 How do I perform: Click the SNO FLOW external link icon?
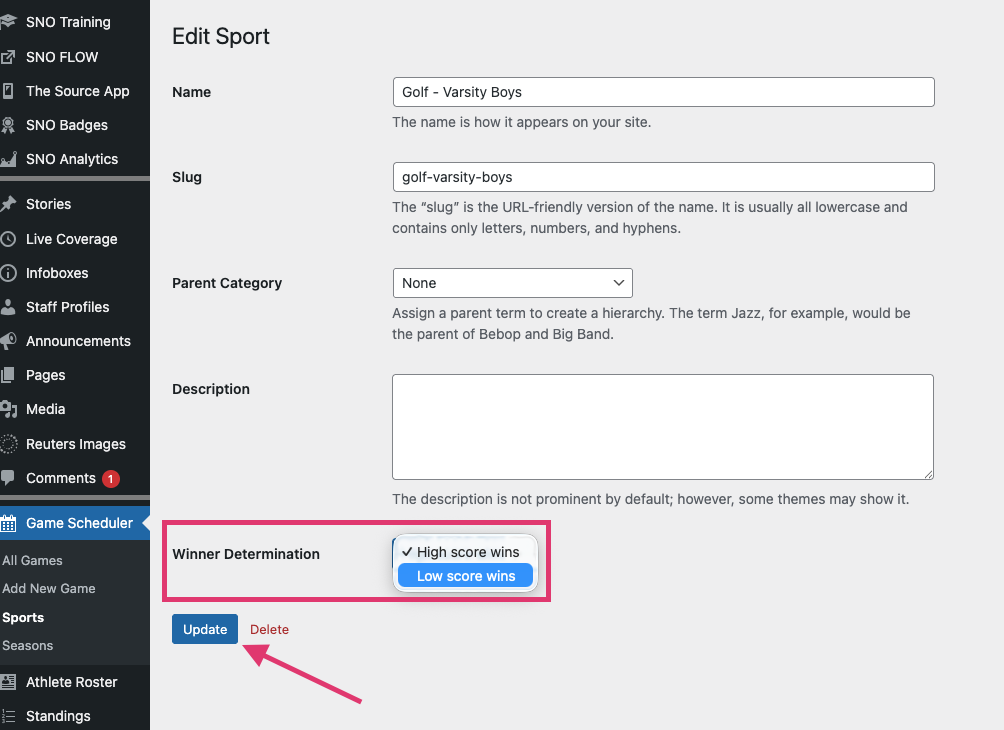[8, 57]
